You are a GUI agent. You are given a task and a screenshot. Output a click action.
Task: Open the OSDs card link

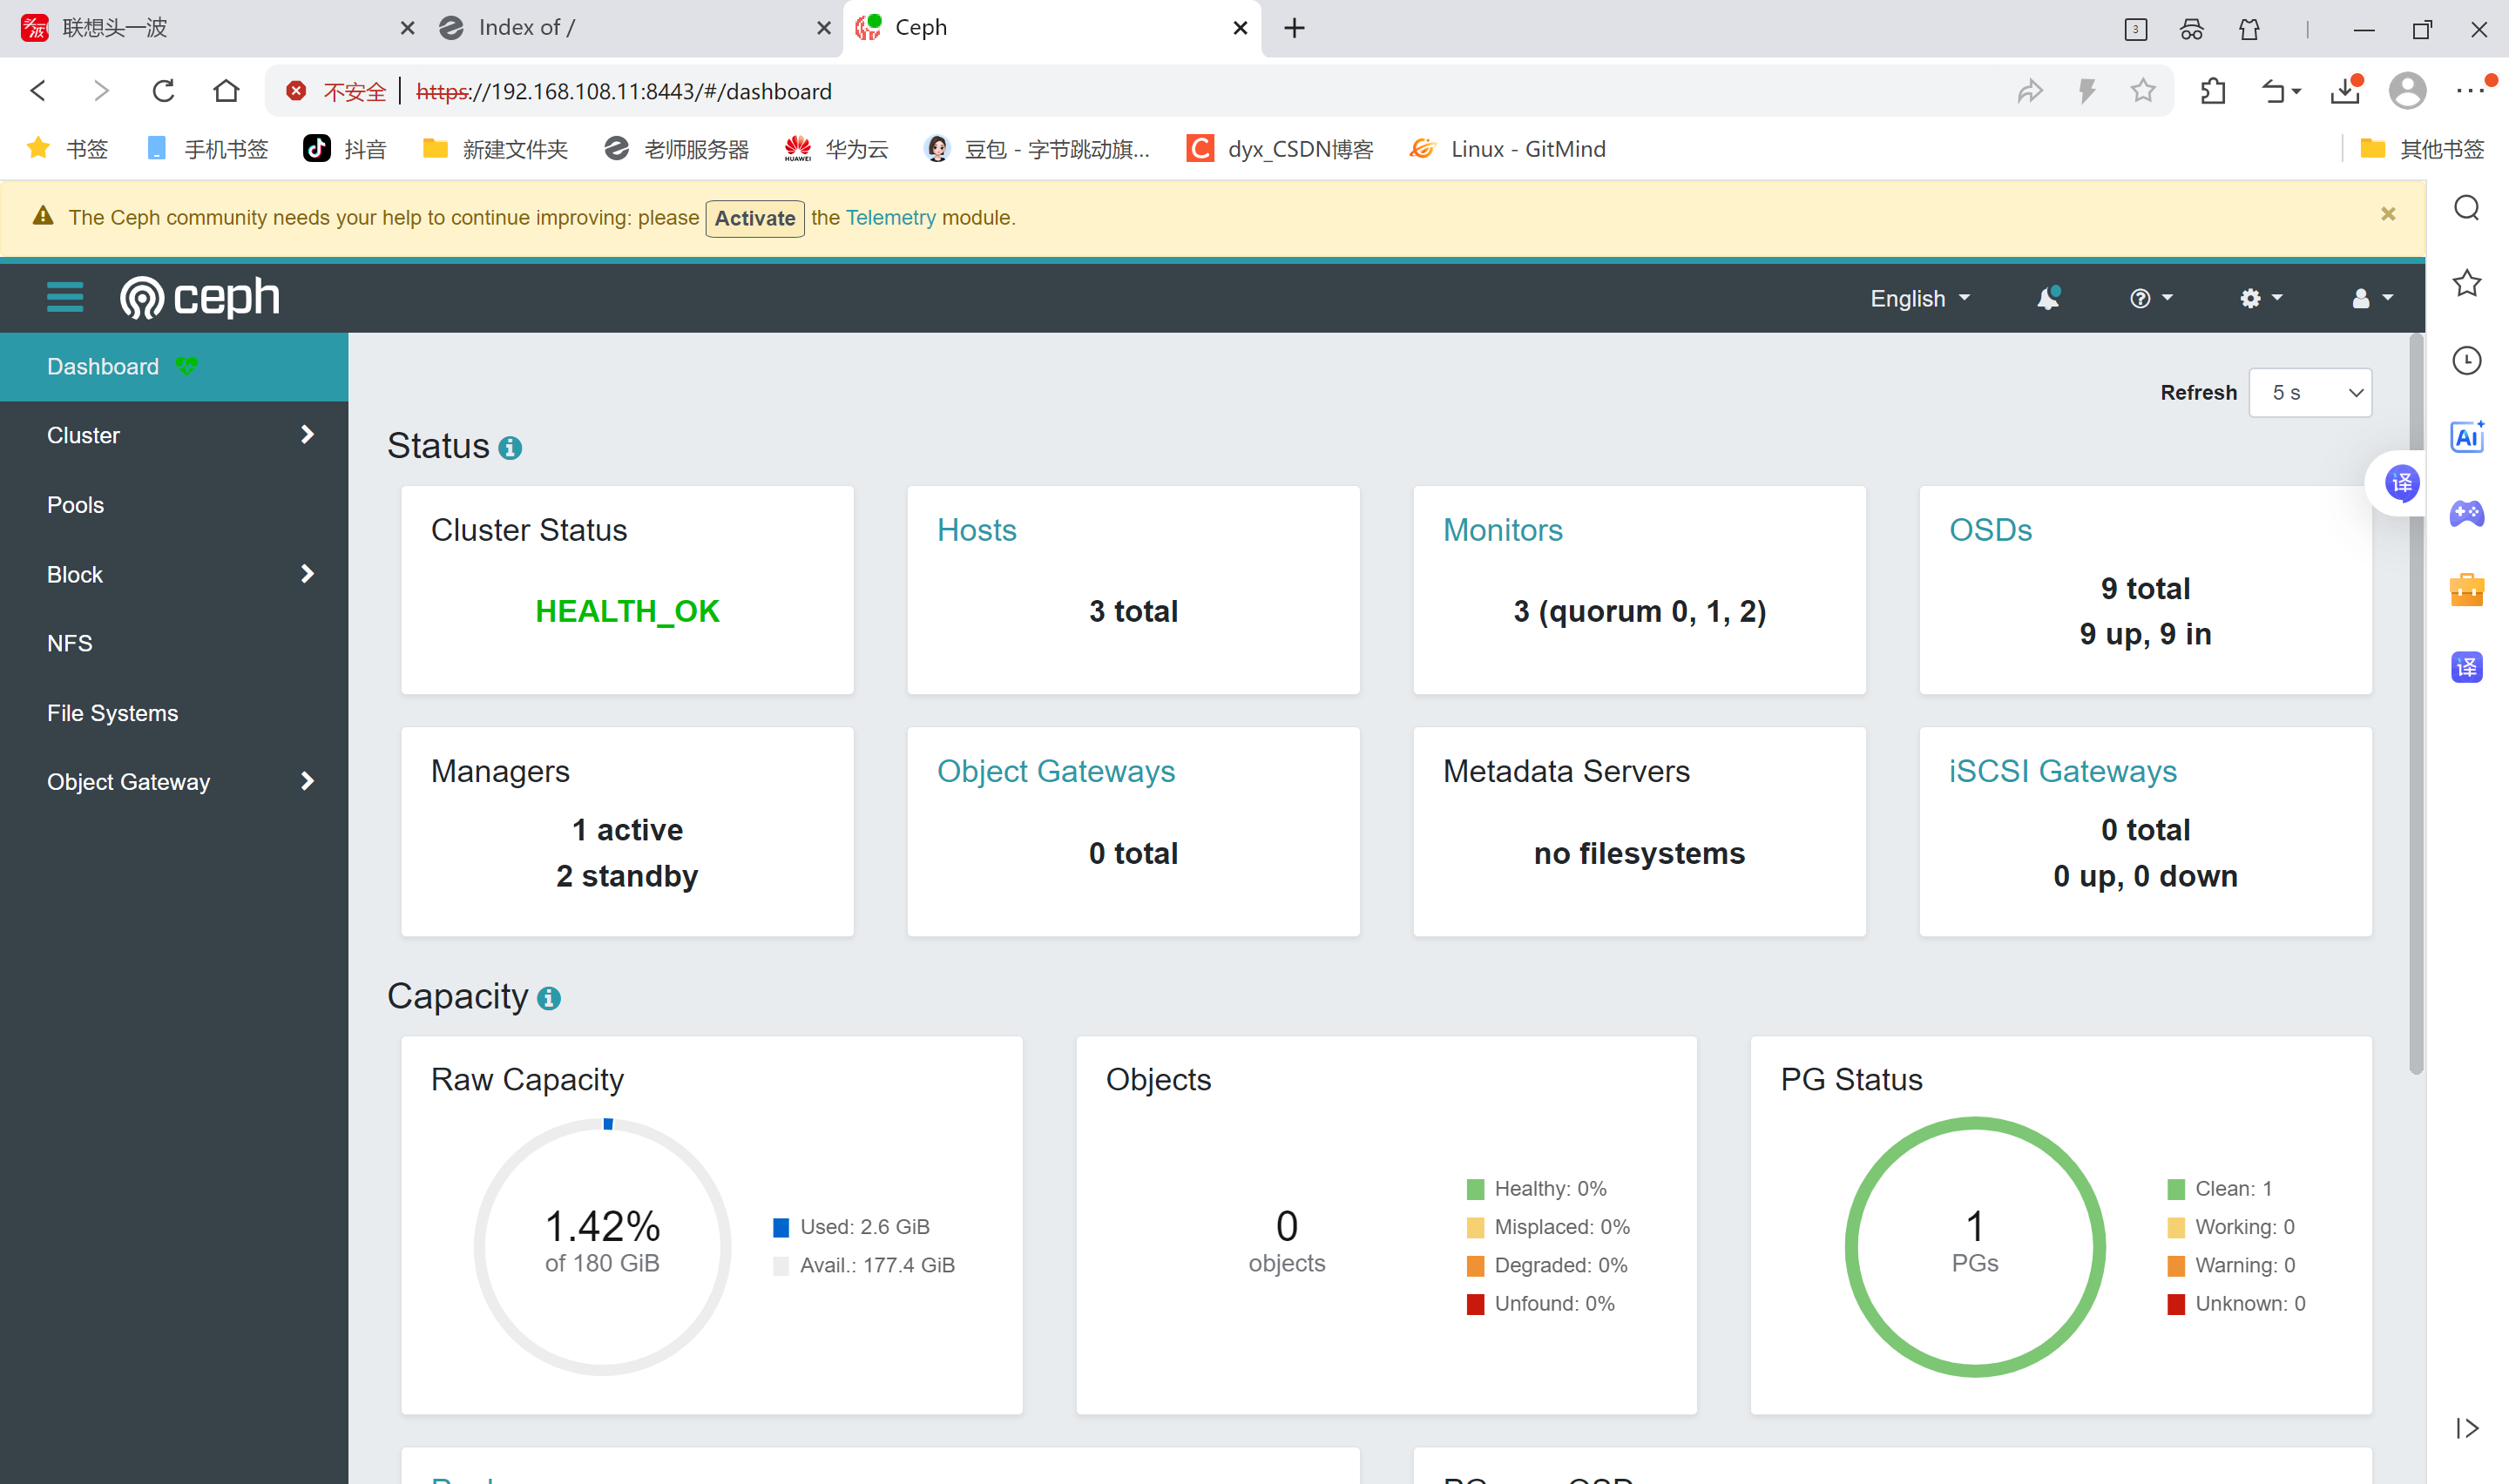point(1990,530)
